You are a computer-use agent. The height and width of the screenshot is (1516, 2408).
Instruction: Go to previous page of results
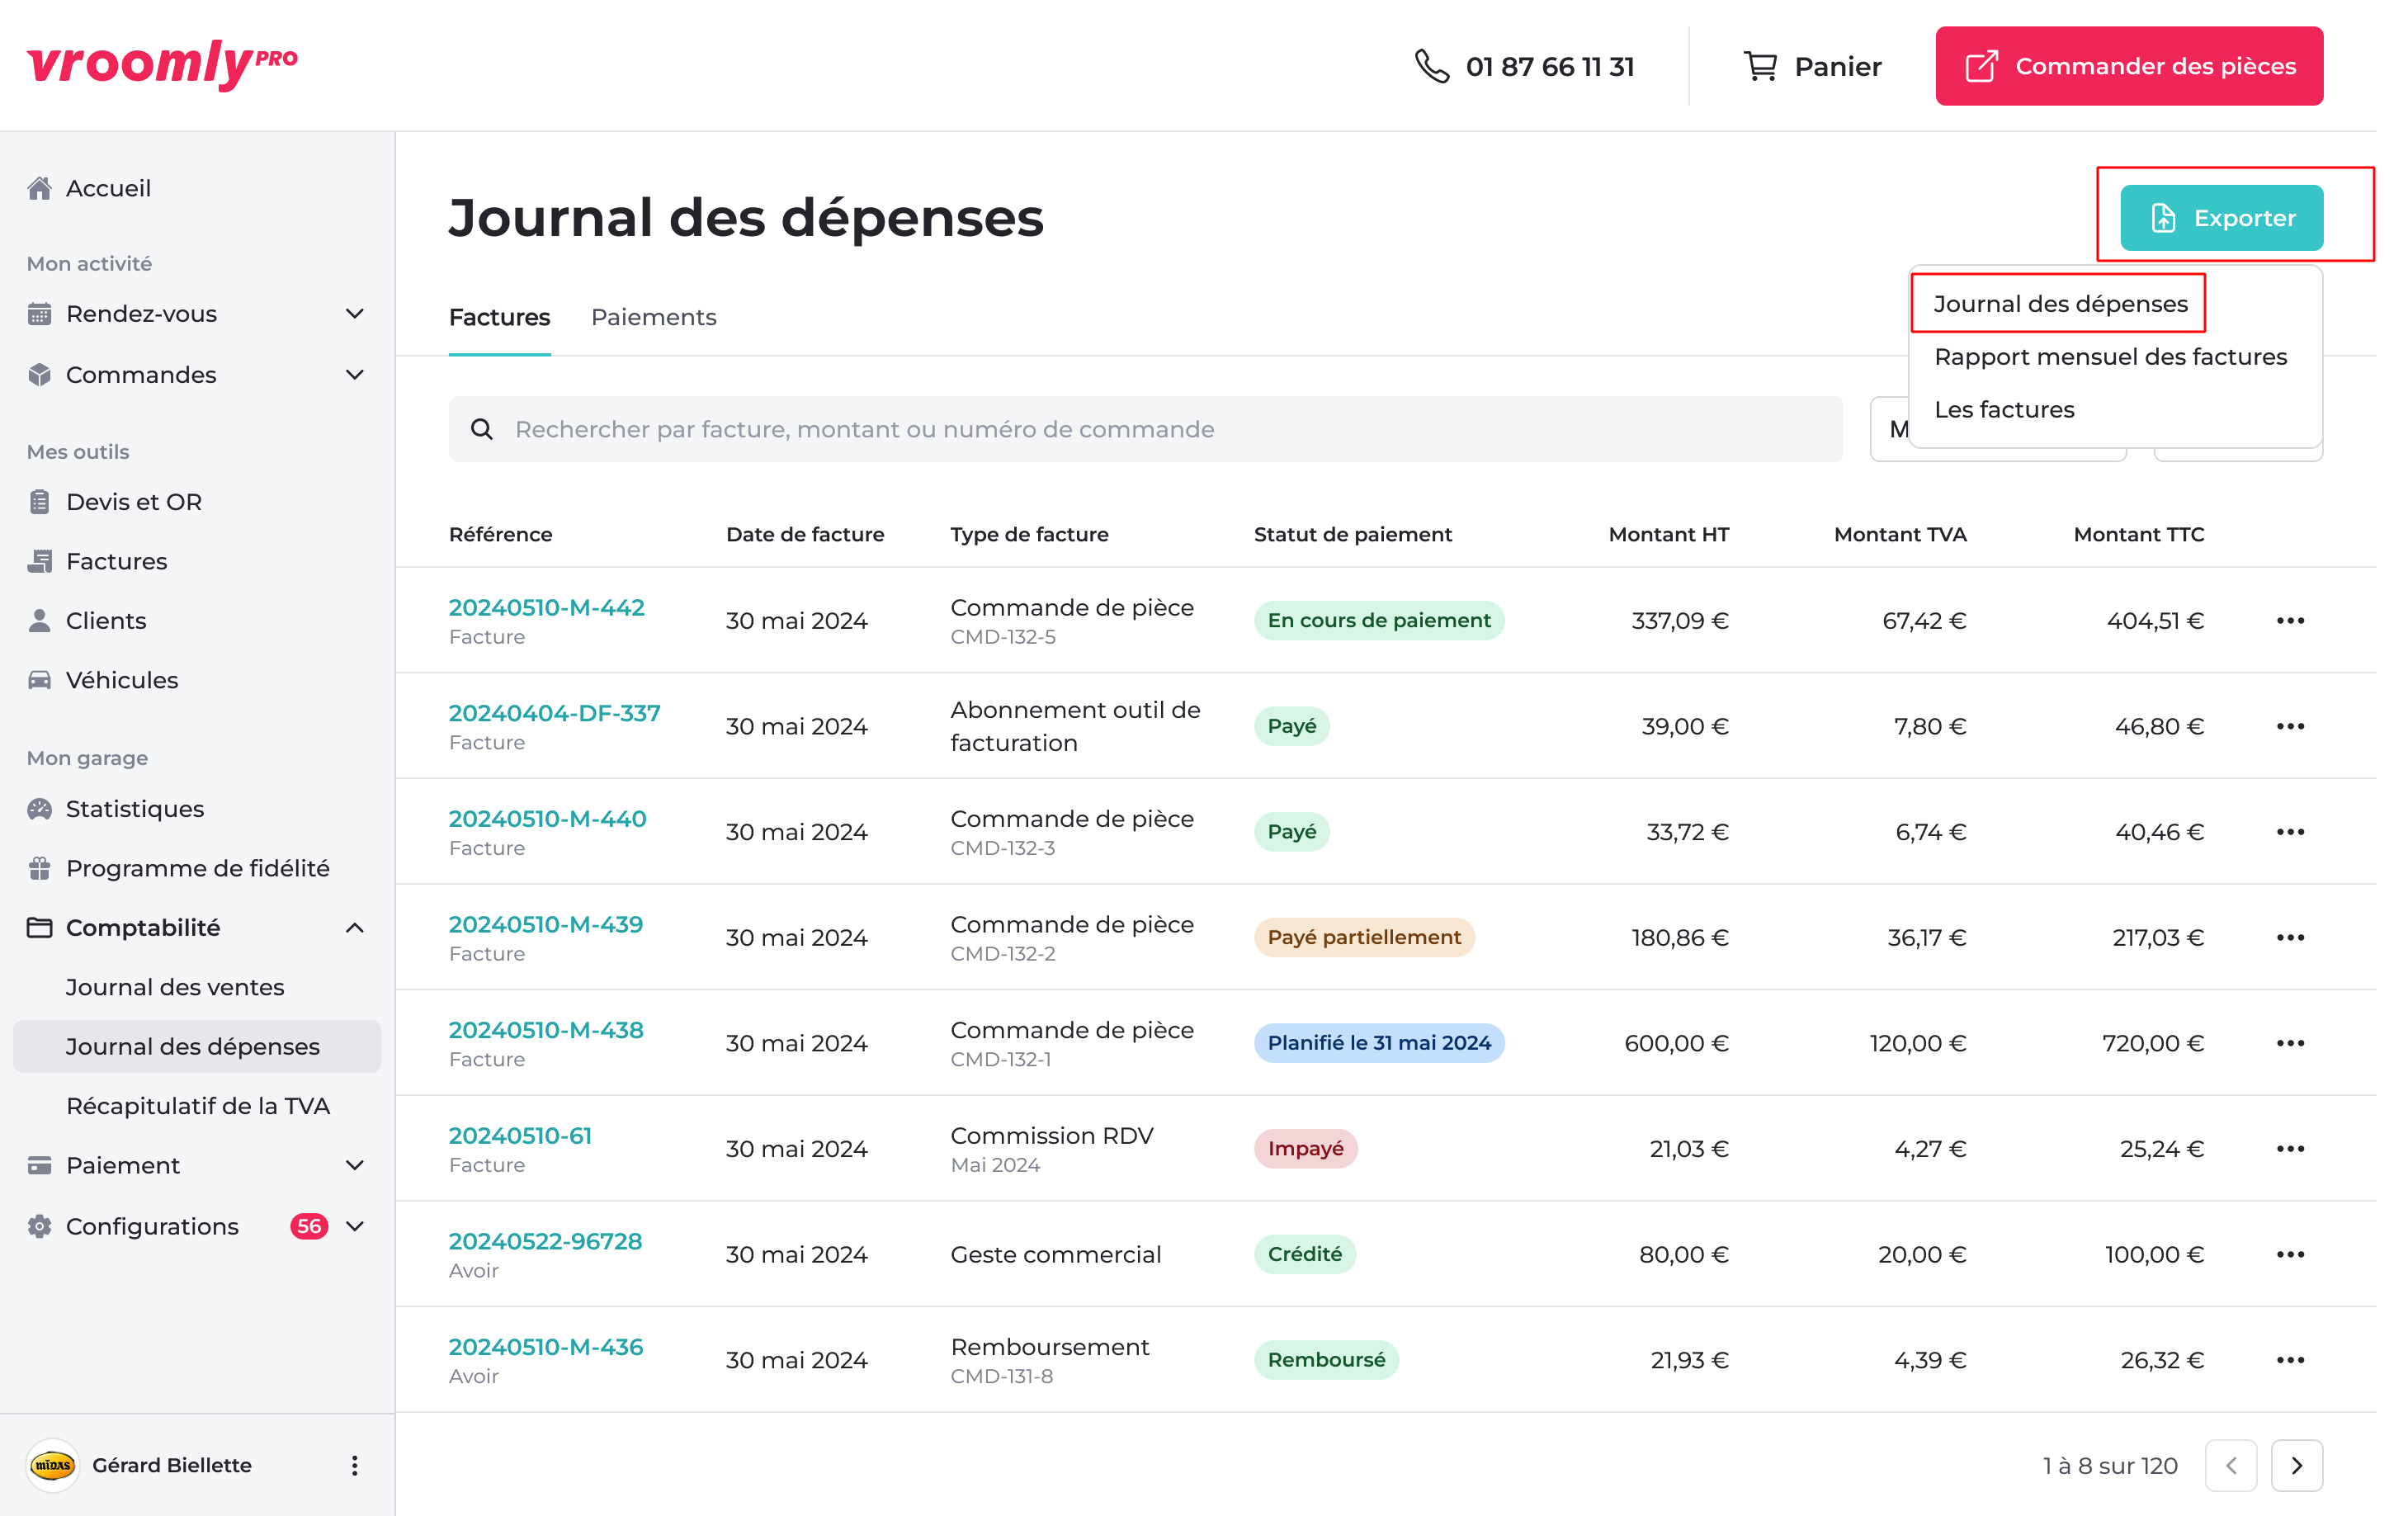(x=2231, y=1465)
